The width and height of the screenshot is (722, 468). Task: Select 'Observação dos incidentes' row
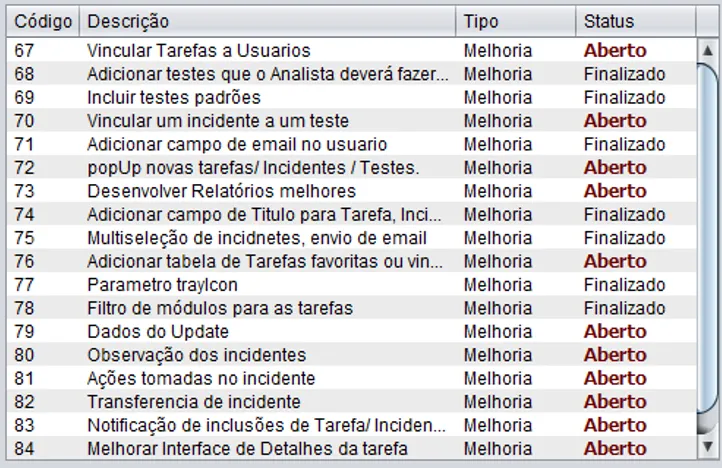click(196, 355)
